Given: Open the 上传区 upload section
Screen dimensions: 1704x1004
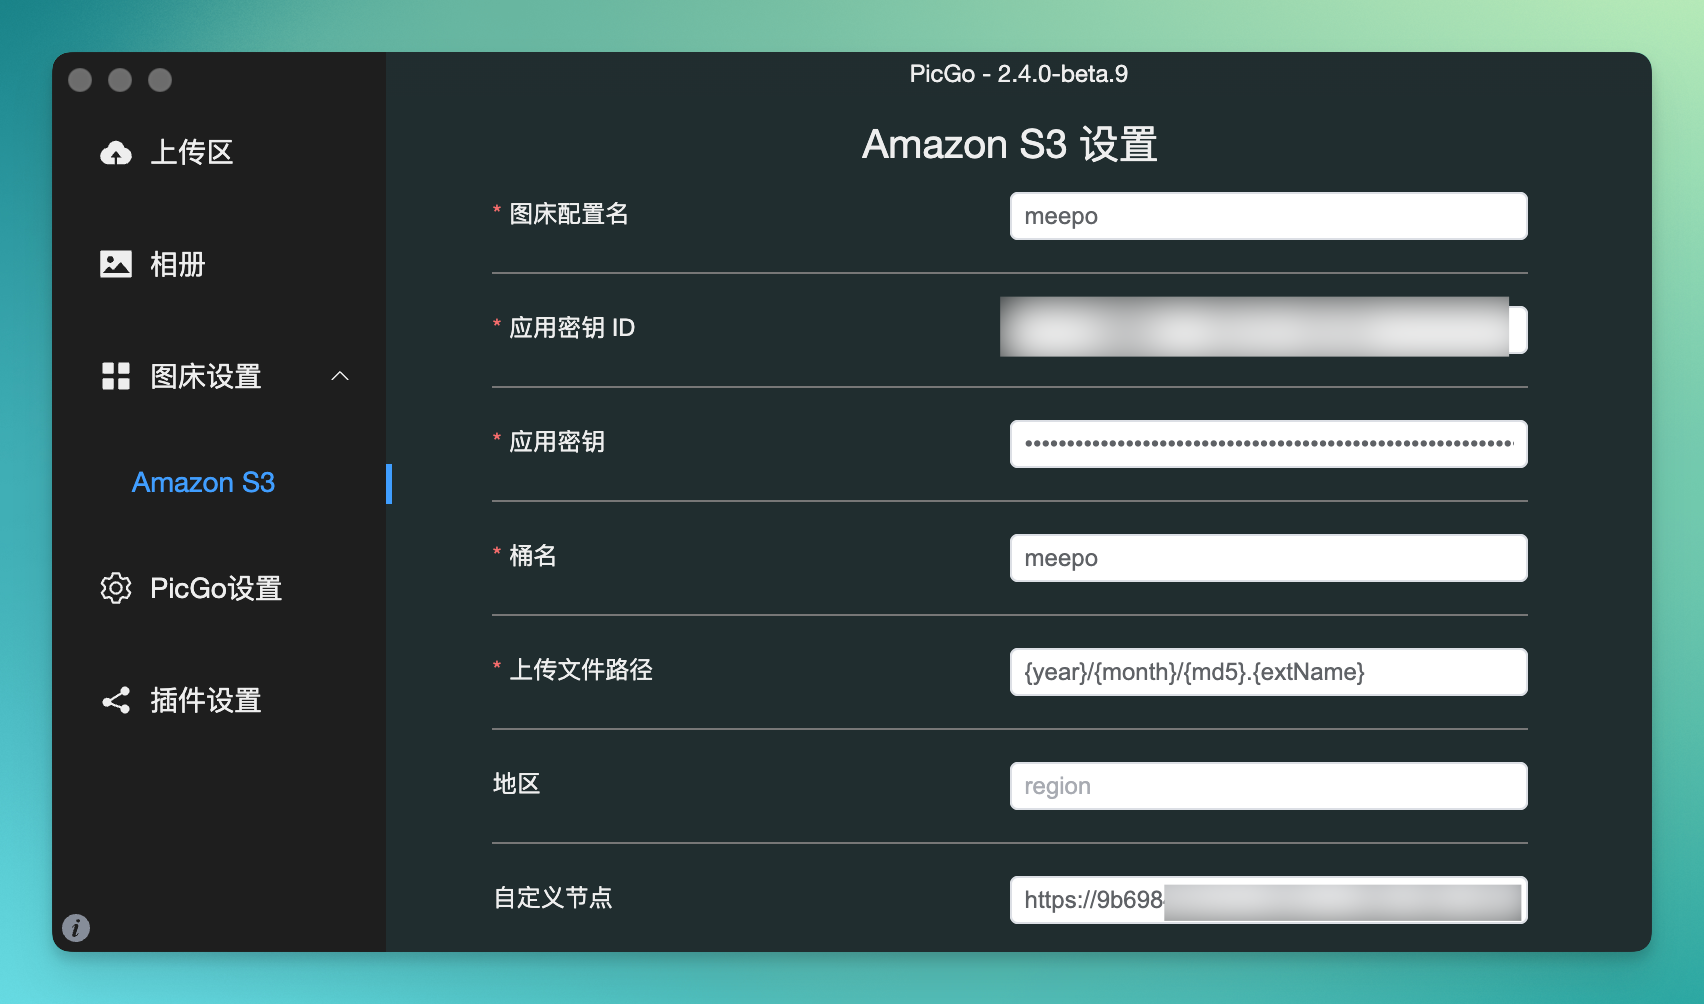Looking at the screenshot, I should (x=192, y=152).
